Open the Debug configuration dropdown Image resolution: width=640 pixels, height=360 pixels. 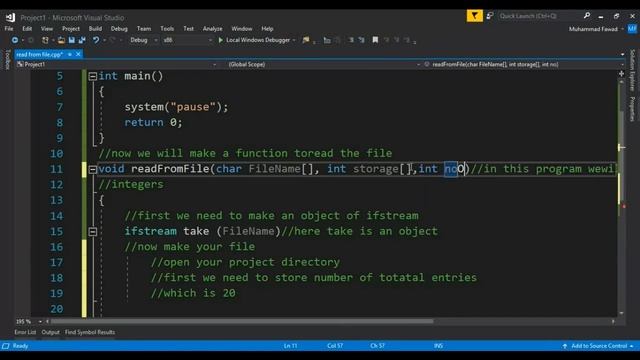coord(144,40)
